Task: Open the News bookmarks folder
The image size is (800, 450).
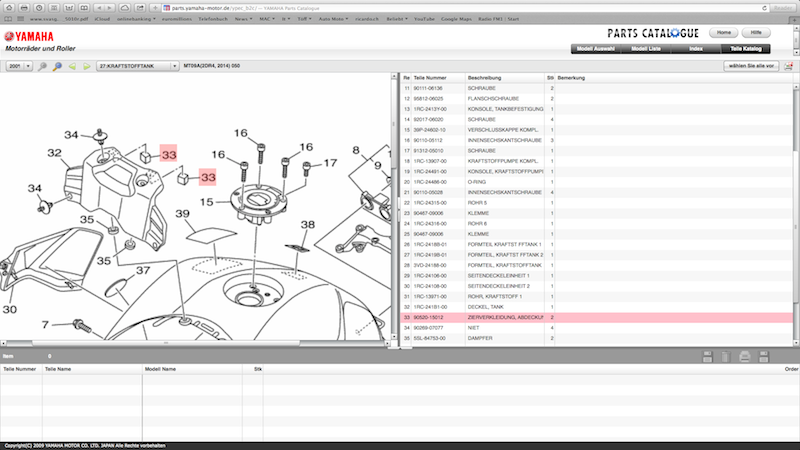Action: [244, 18]
